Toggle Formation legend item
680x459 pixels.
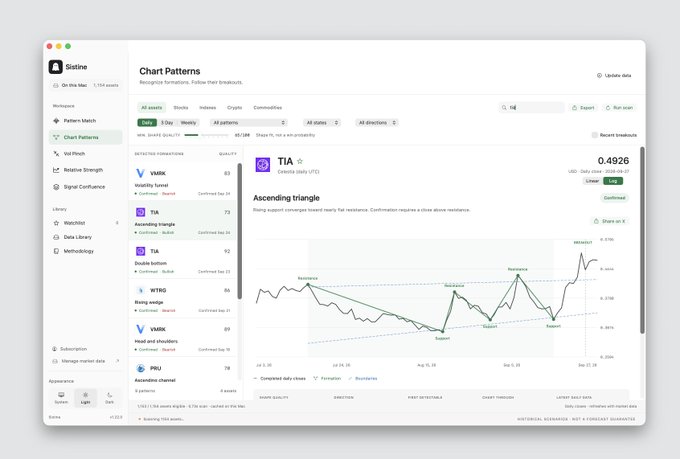pyautogui.click(x=327, y=379)
